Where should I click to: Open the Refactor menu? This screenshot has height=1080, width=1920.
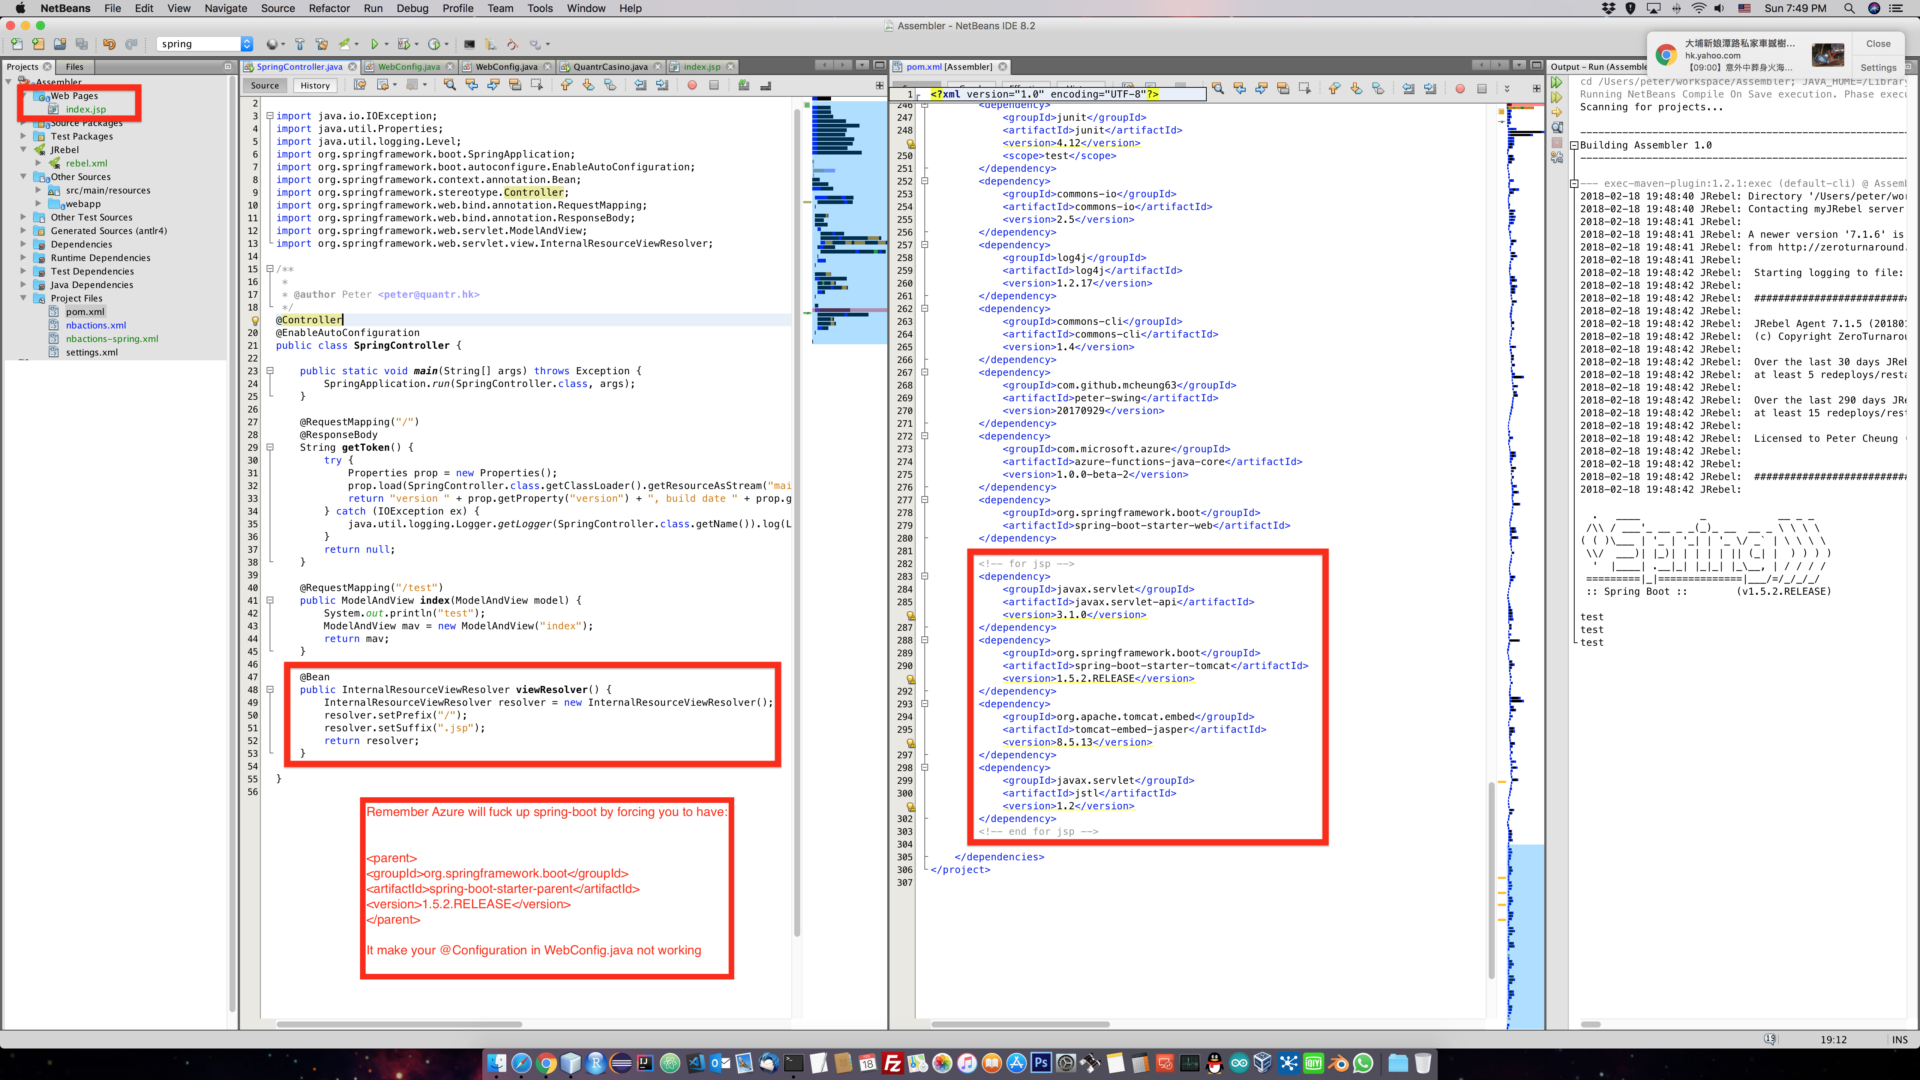click(328, 8)
